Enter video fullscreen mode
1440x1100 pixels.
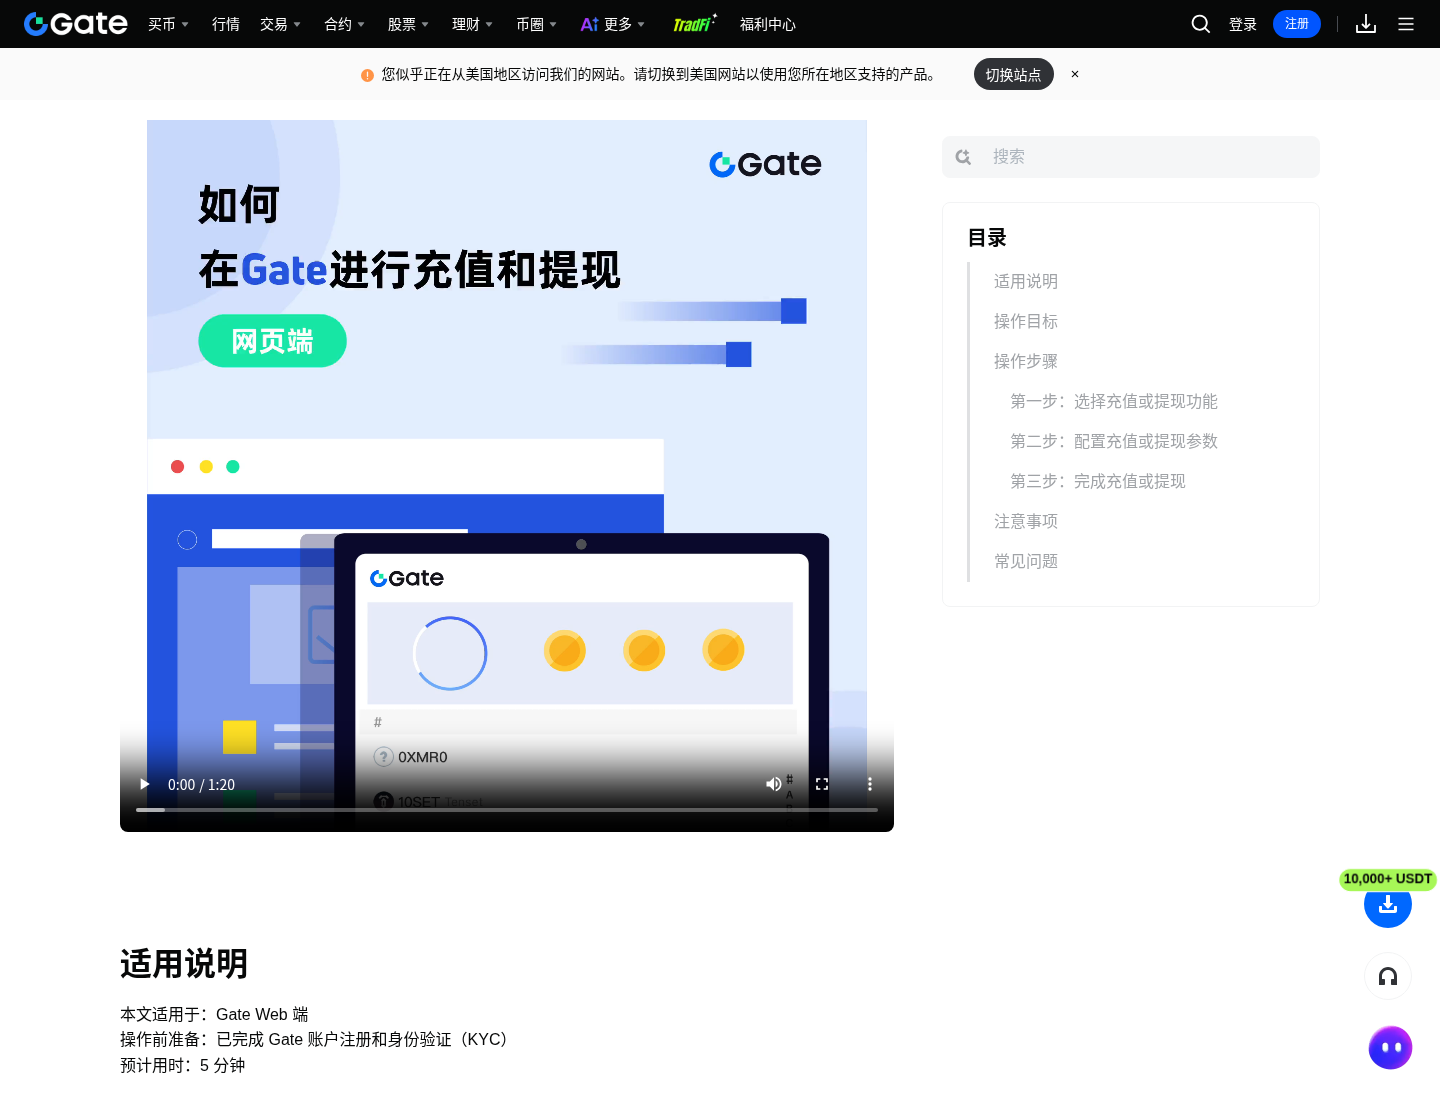point(822,784)
